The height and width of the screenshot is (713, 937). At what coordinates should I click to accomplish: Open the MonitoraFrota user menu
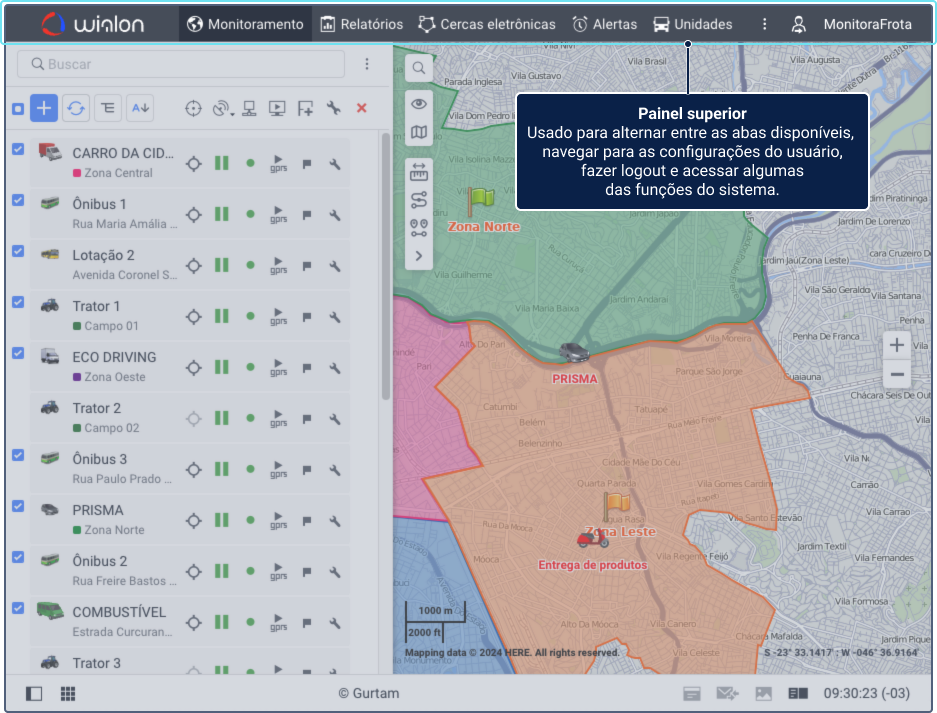click(852, 24)
